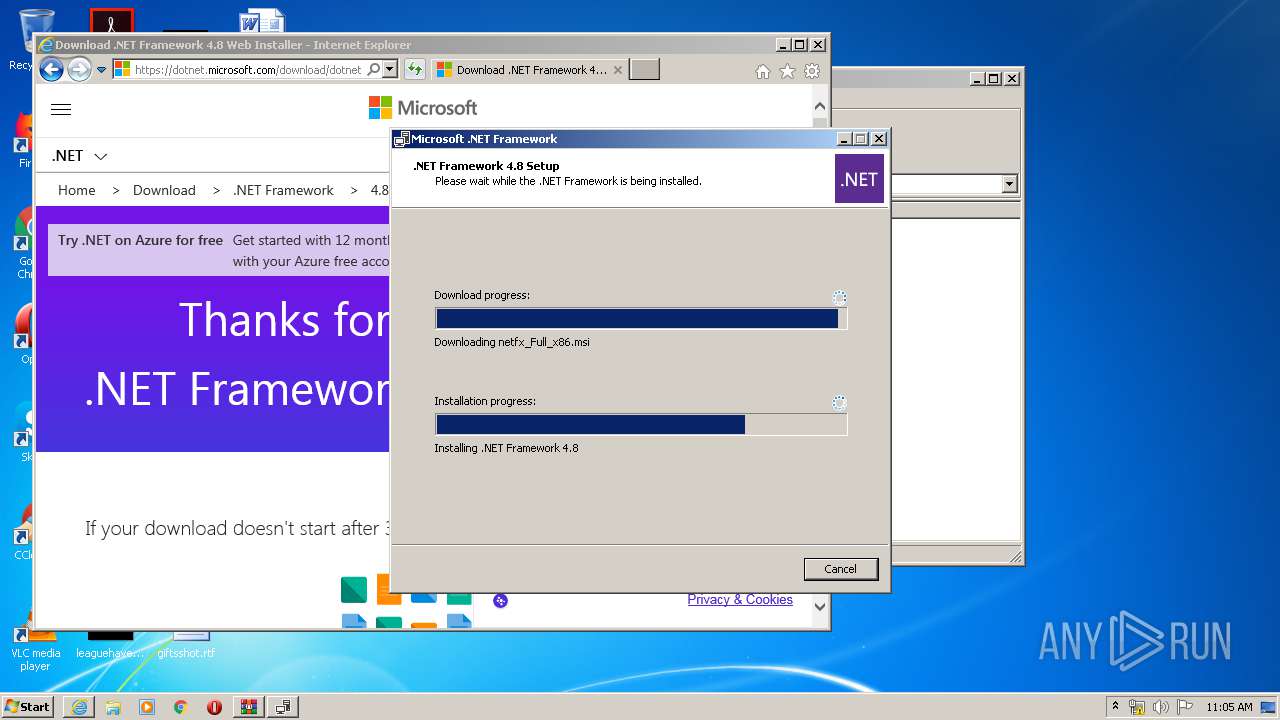The height and width of the screenshot is (720, 1280).
Task: Click Installing .NET Framework 4.8 status text
Action: [x=506, y=448]
